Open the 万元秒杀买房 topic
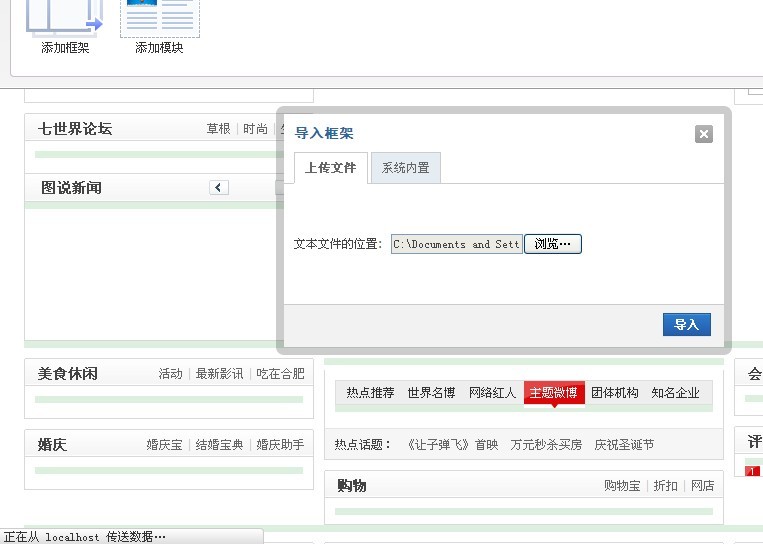Screen dimensions: 763x544 (546, 445)
